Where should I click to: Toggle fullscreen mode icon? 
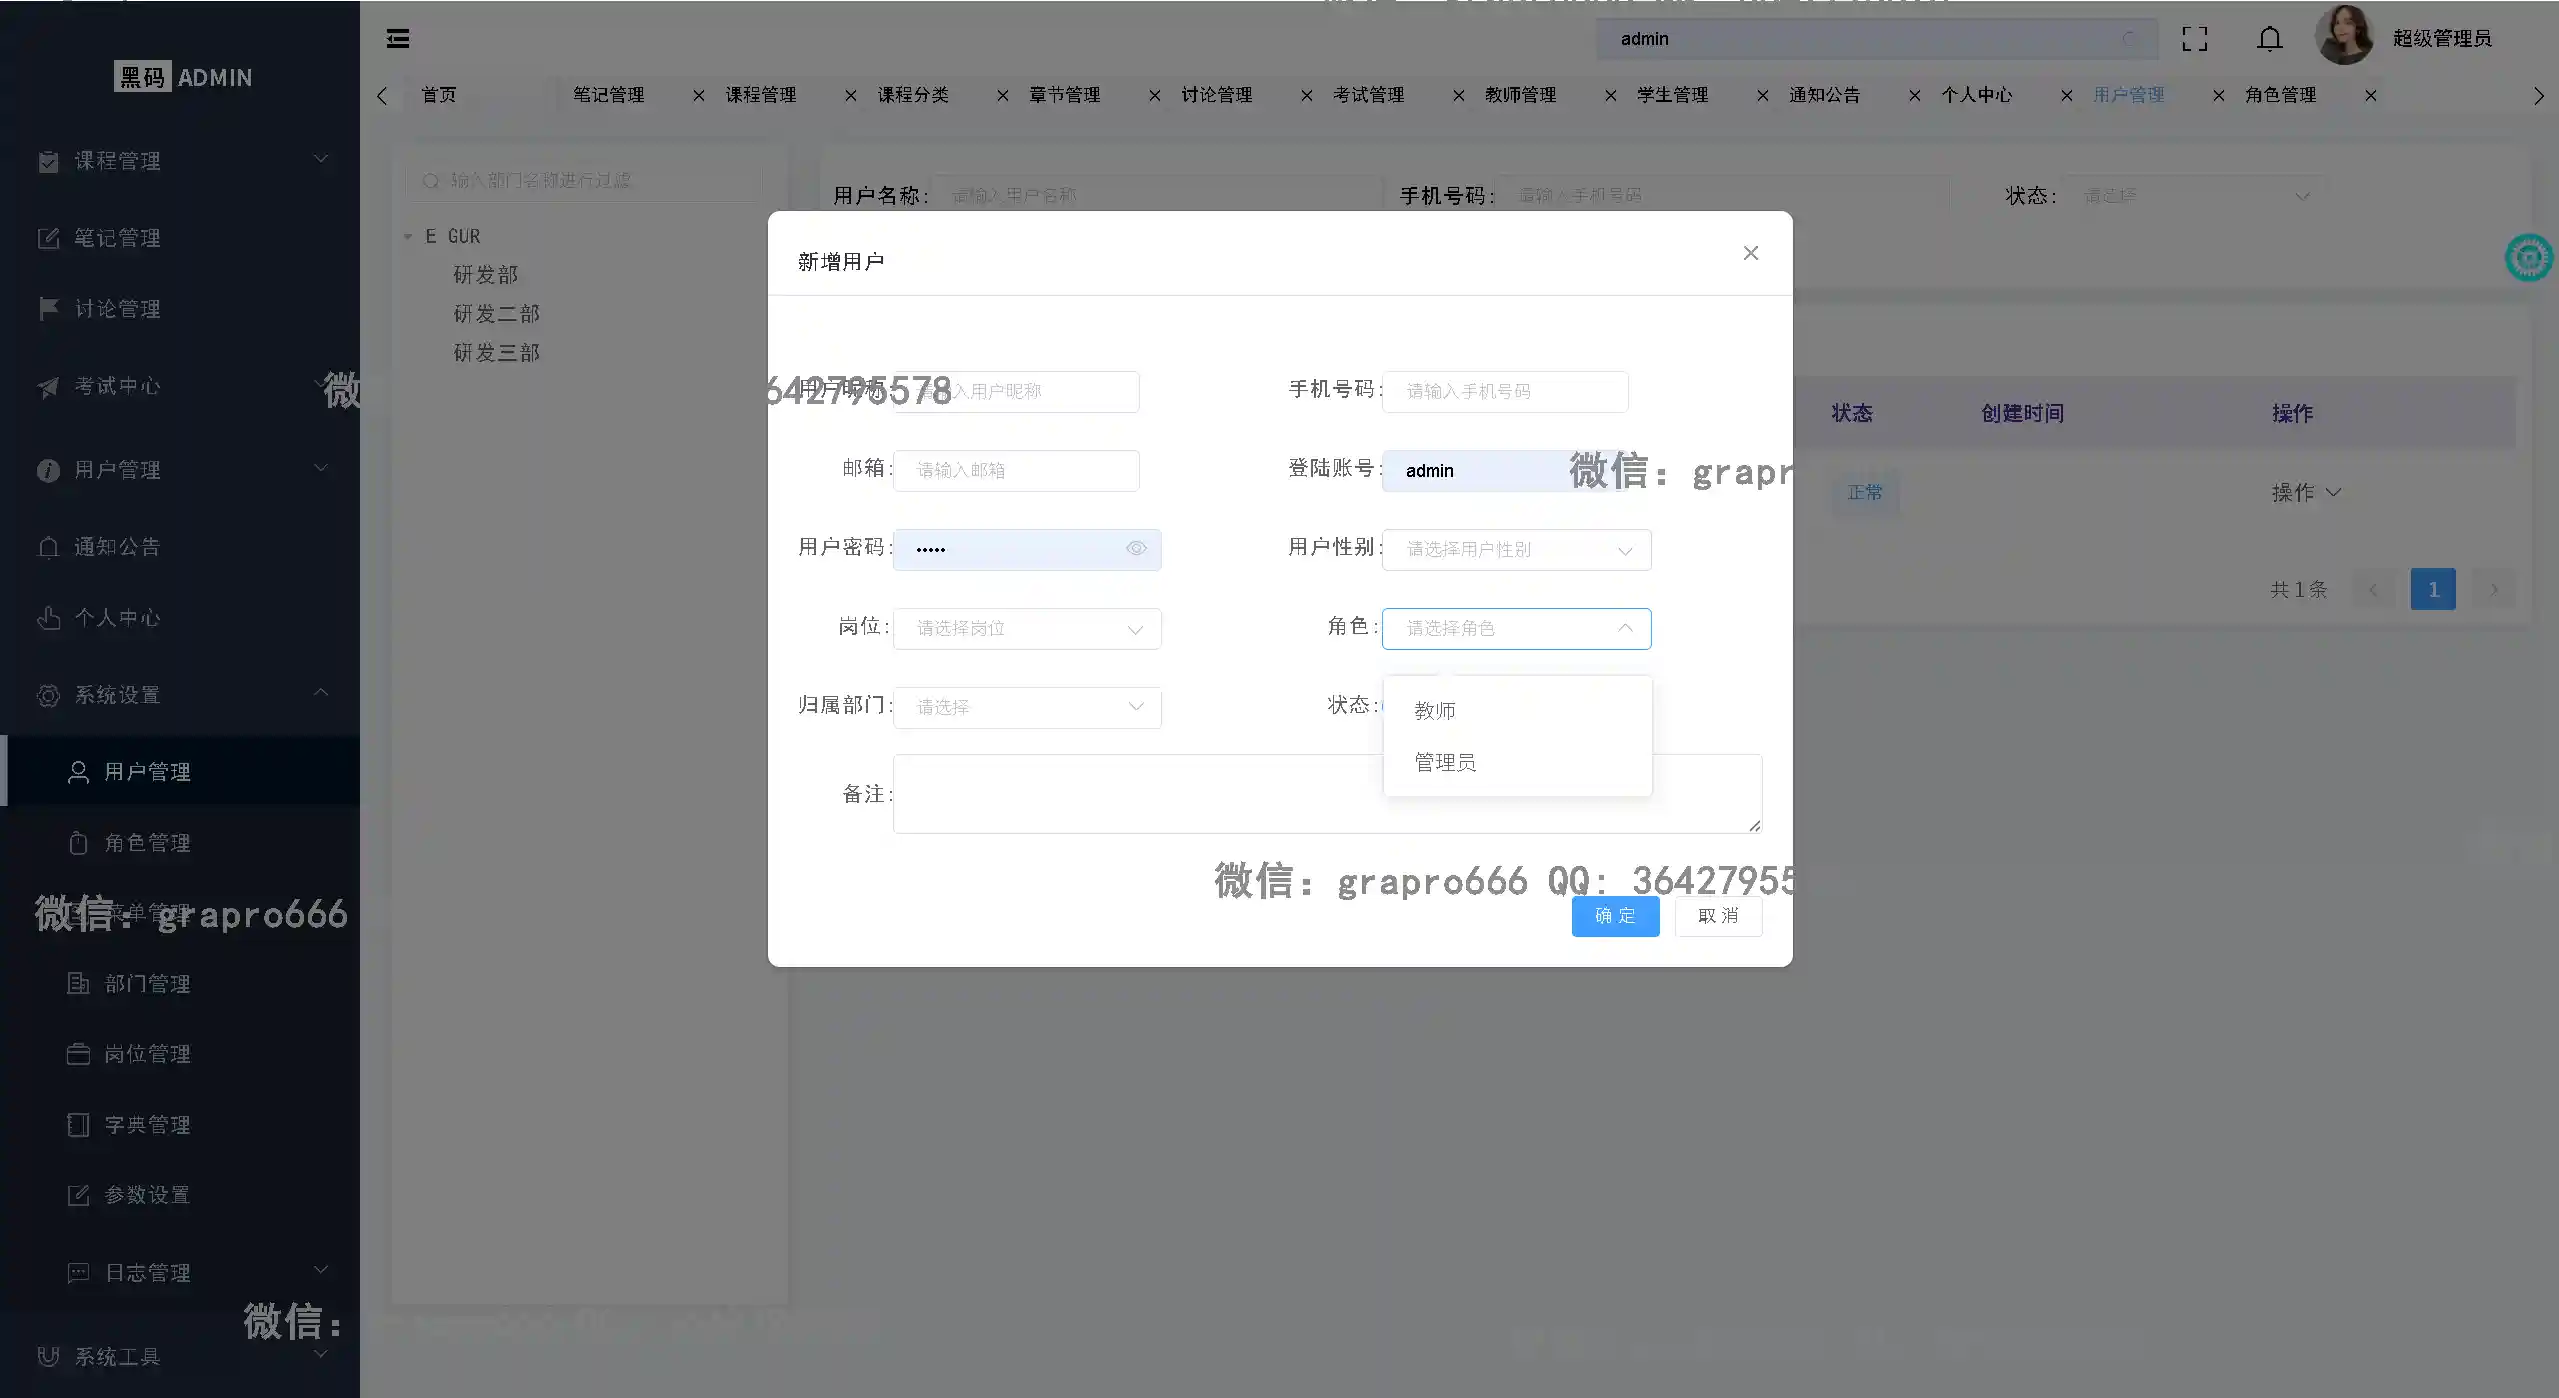[x=2194, y=39]
